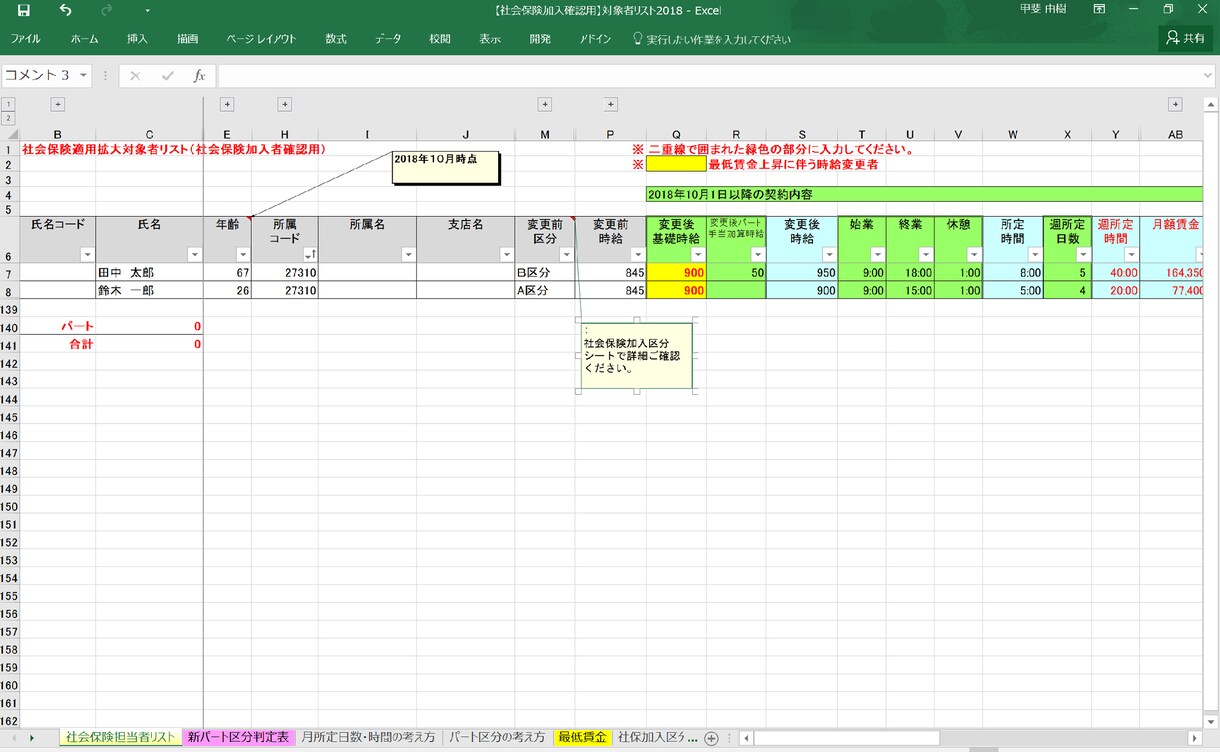Click the Save icon in quick access toolbar

pos(23,10)
